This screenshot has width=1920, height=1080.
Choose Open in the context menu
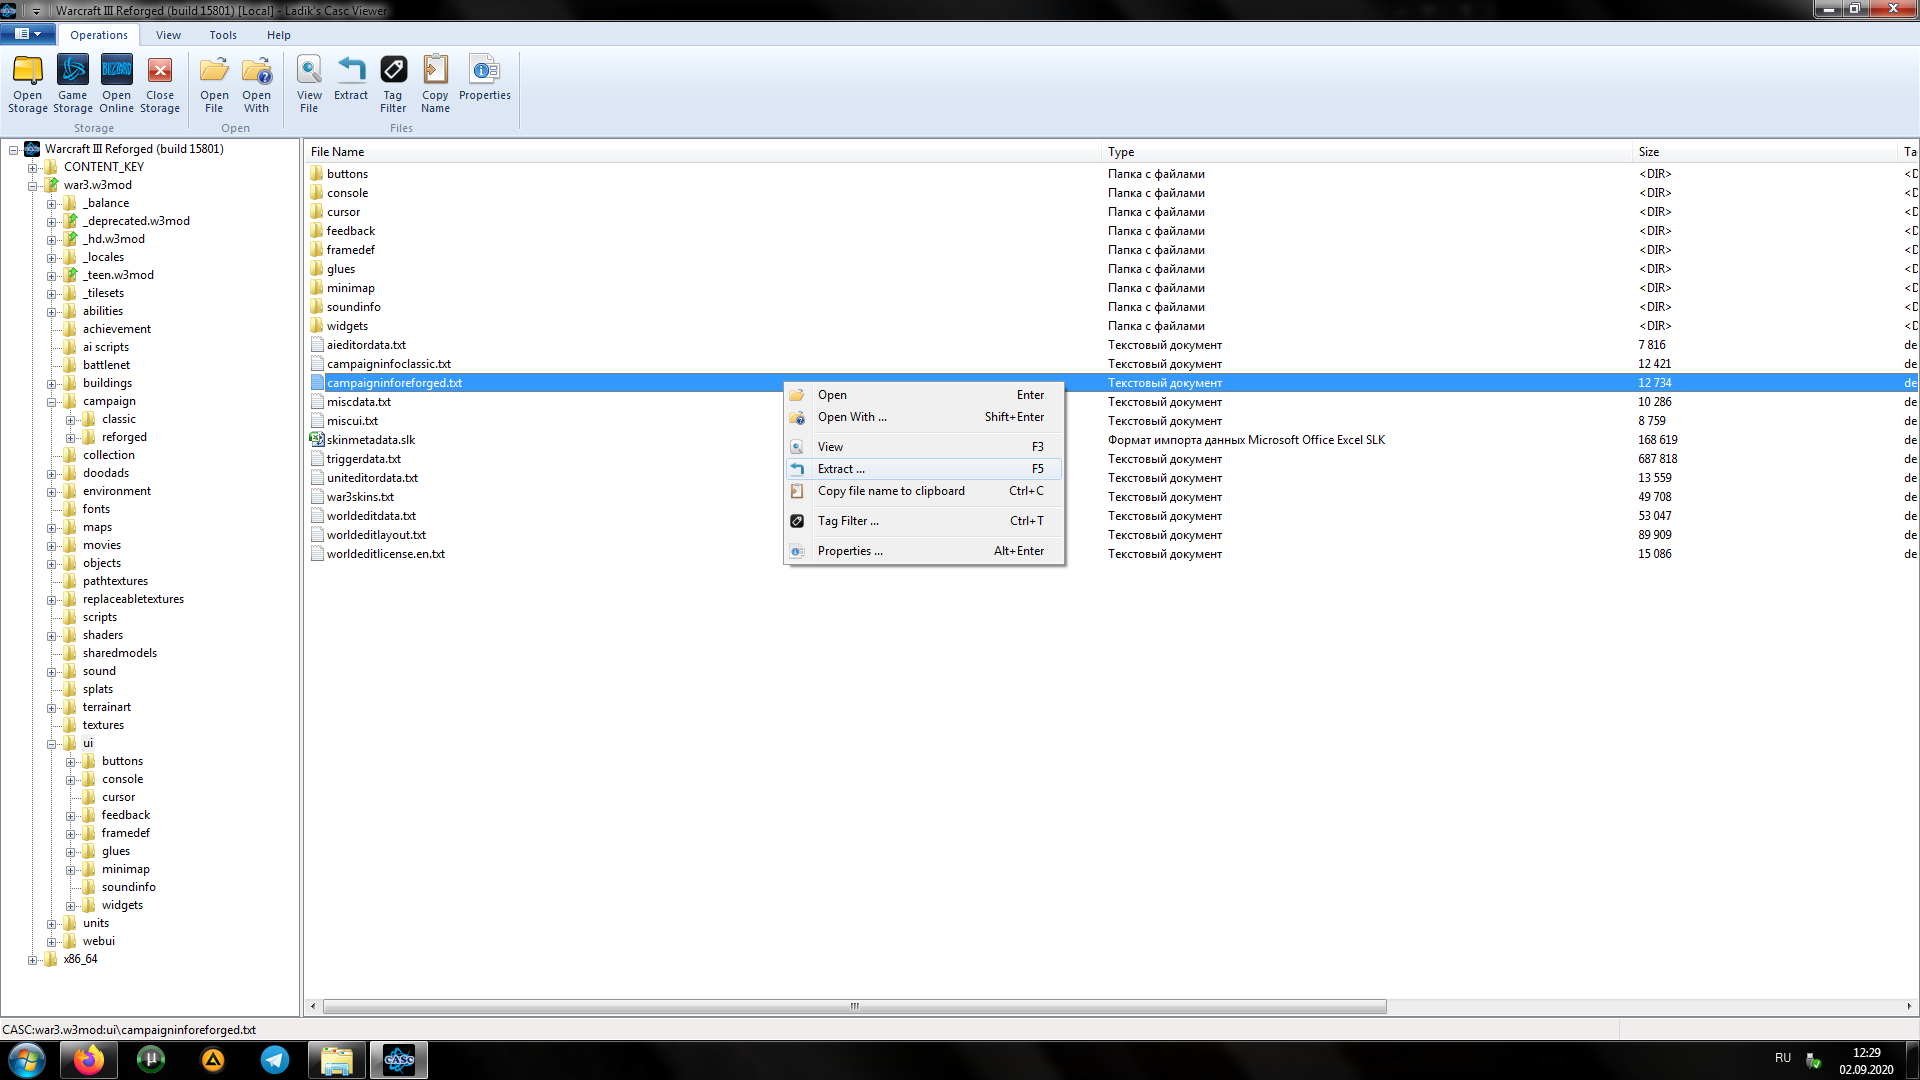click(924, 395)
